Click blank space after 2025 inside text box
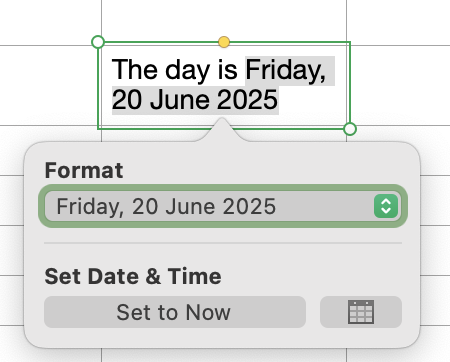The height and width of the screenshot is (362, 450). (x=312, y=100)
